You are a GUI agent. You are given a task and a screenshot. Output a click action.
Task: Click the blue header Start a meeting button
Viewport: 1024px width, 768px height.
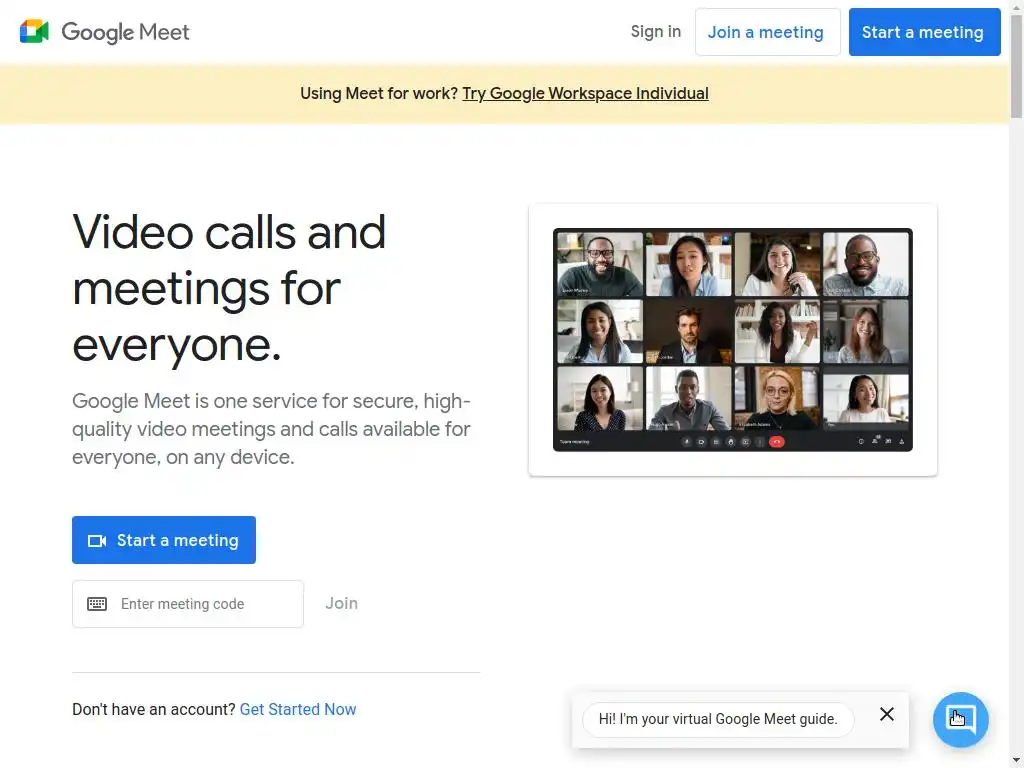924,32
